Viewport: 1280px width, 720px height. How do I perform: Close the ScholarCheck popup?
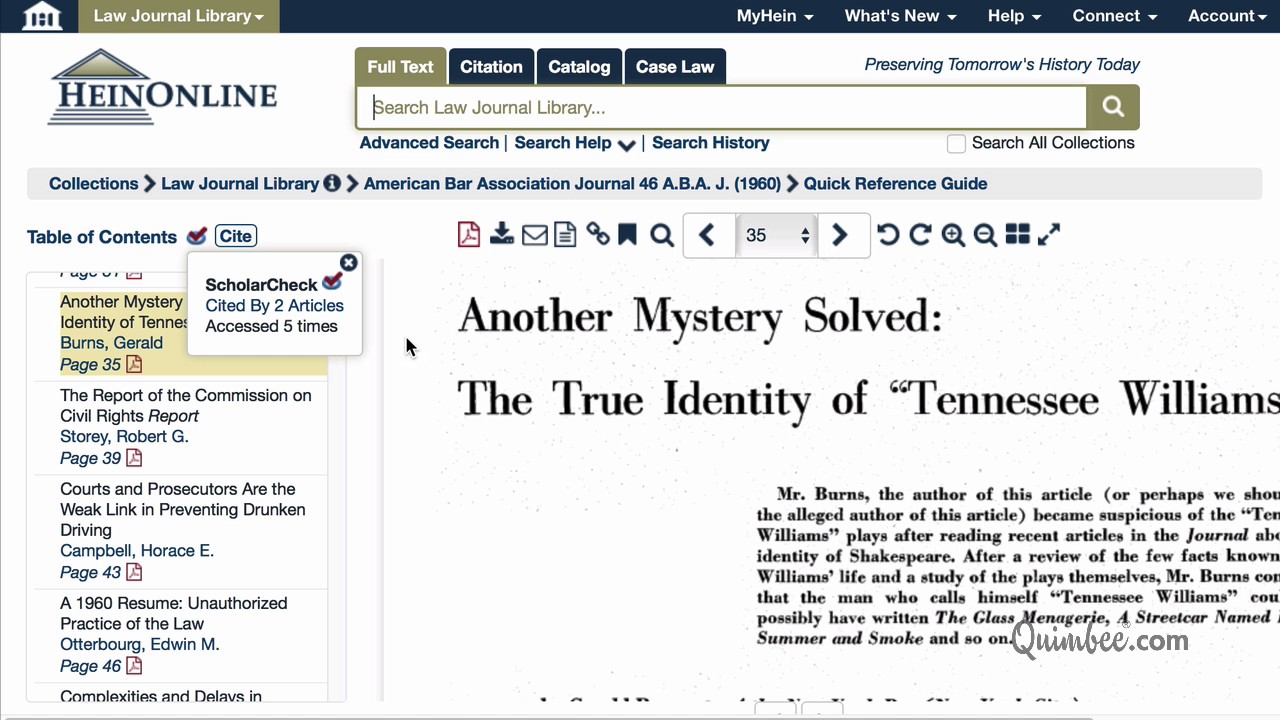click(x=348, y=263)
